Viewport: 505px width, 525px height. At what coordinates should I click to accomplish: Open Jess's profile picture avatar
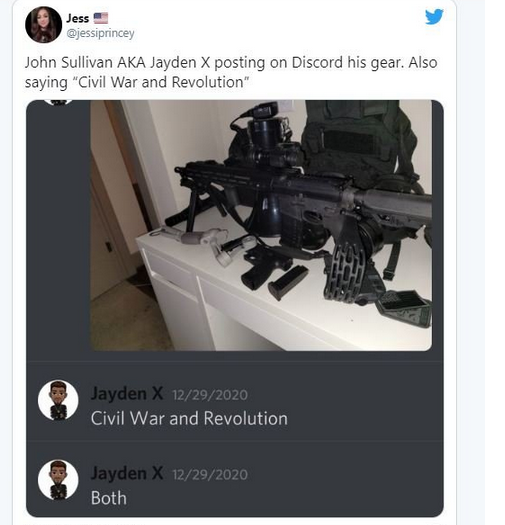(44, 24)
